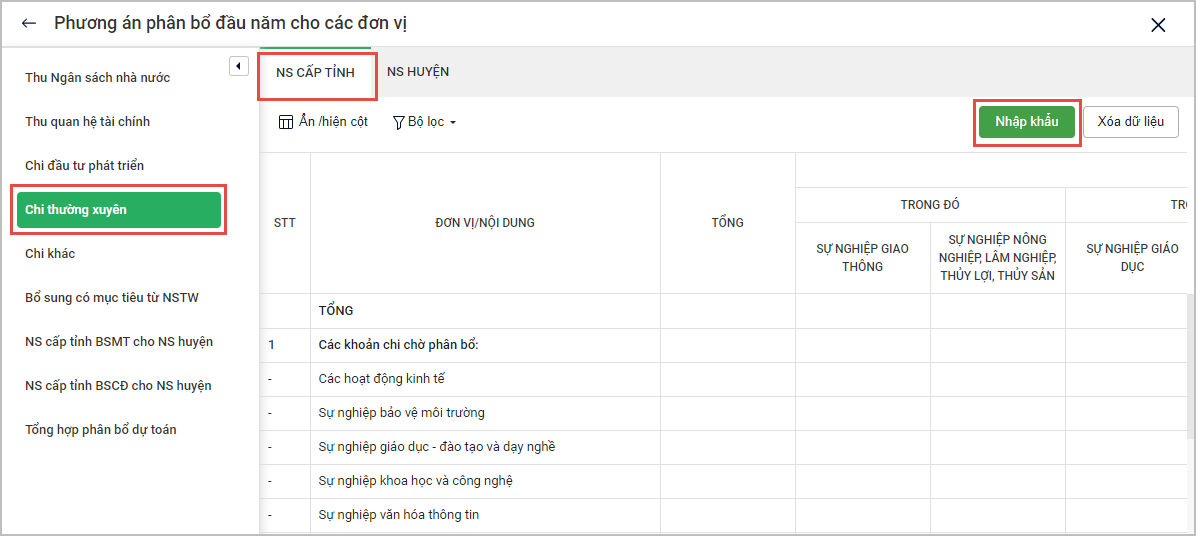Select Thu quan hệ tài chính

[x=88, y=122]
